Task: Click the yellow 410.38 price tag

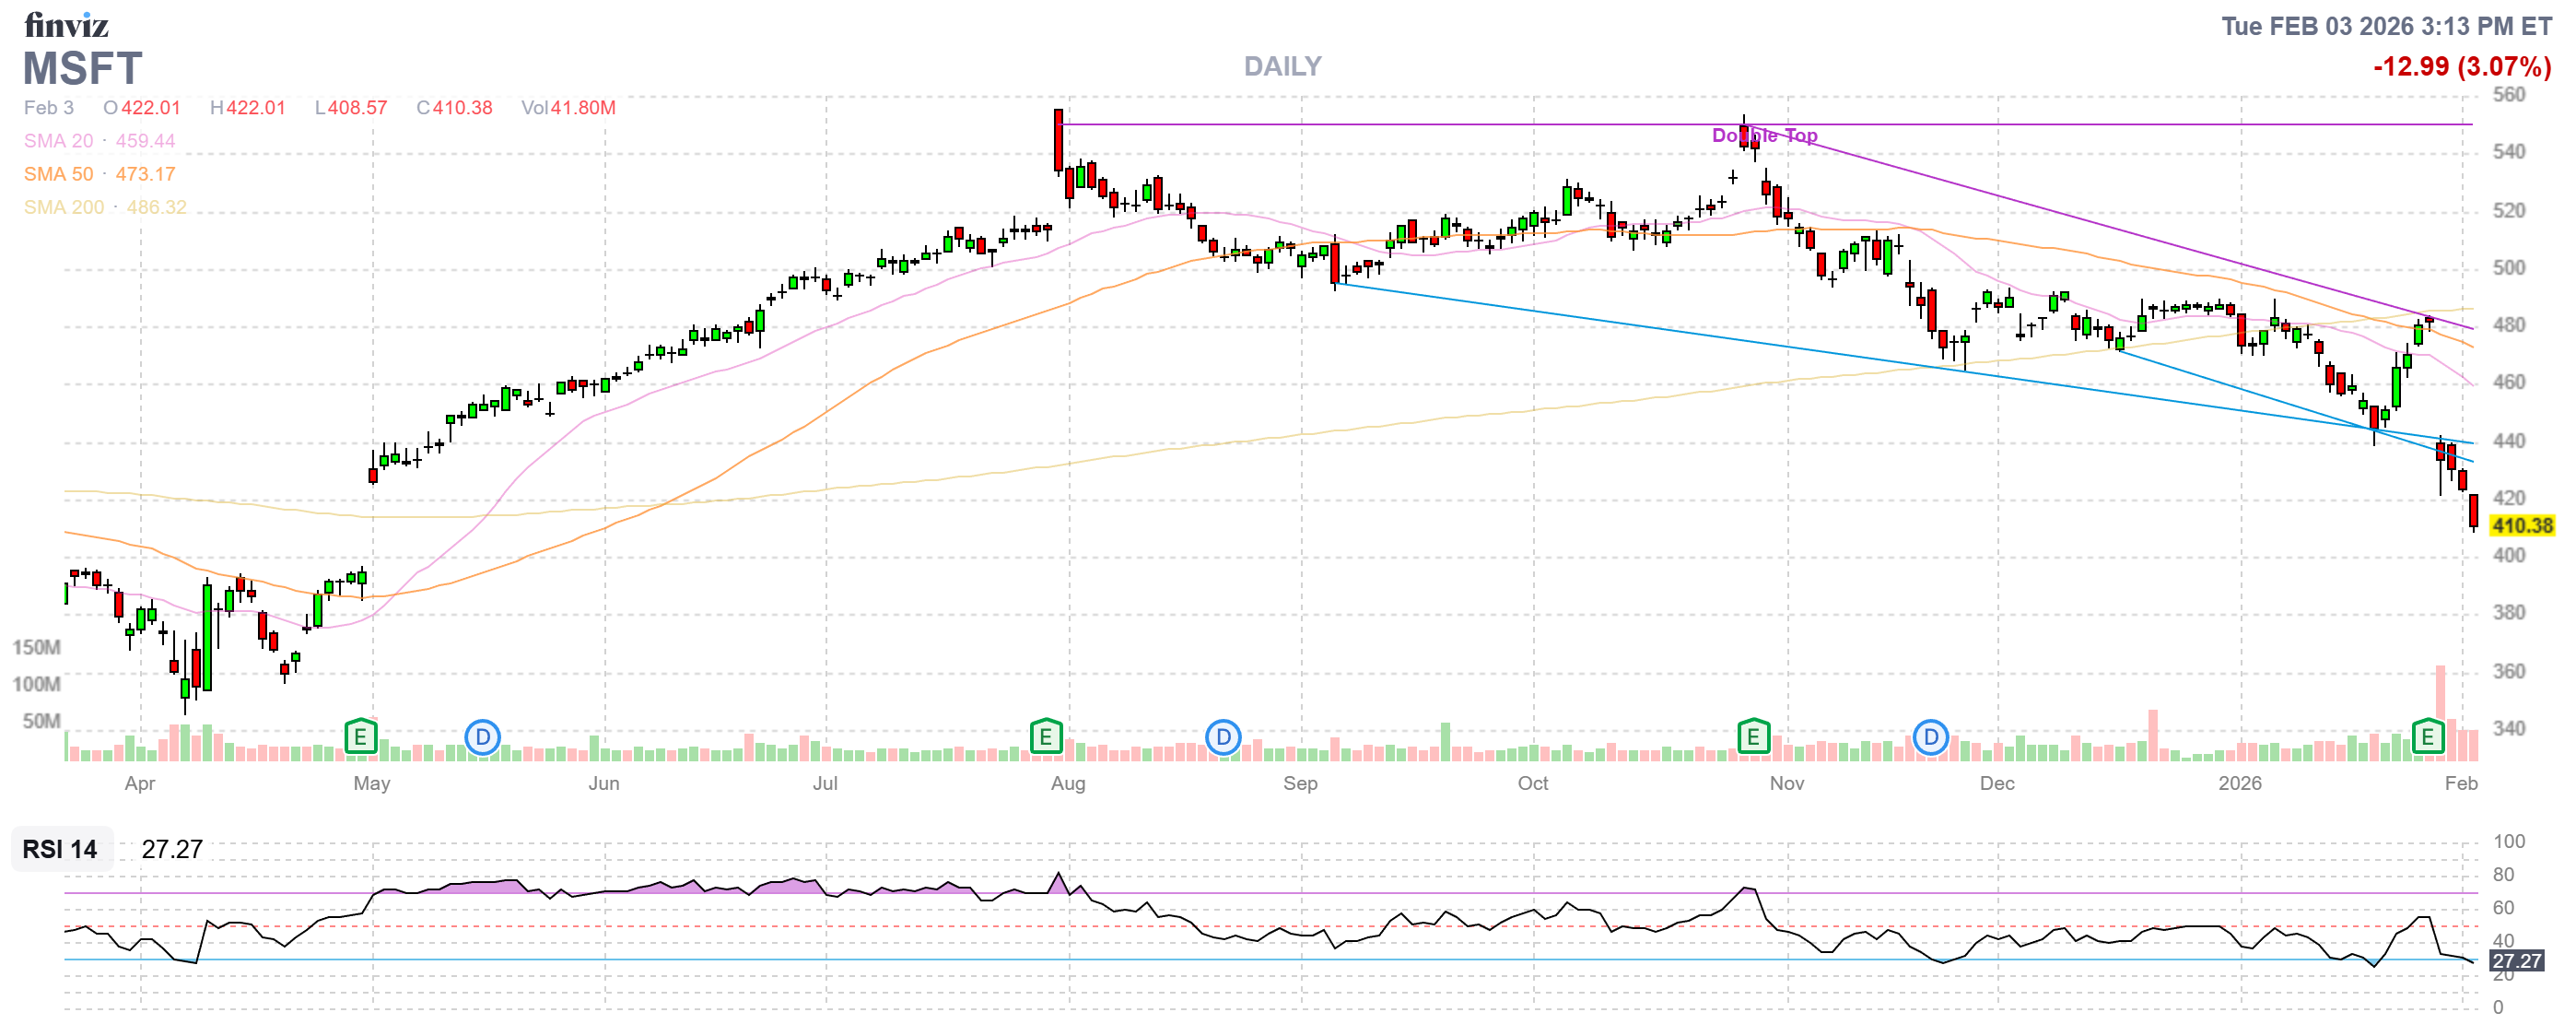Action: tap(2521, 525)
